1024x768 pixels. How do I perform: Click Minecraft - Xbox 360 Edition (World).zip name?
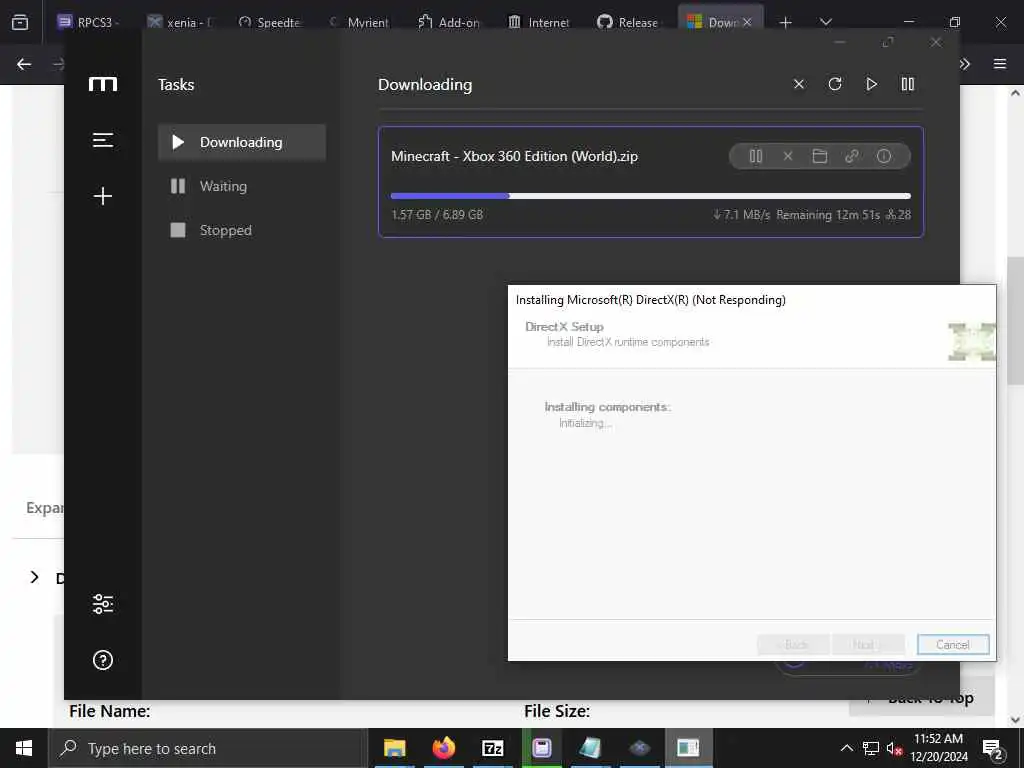pos(515,156)
